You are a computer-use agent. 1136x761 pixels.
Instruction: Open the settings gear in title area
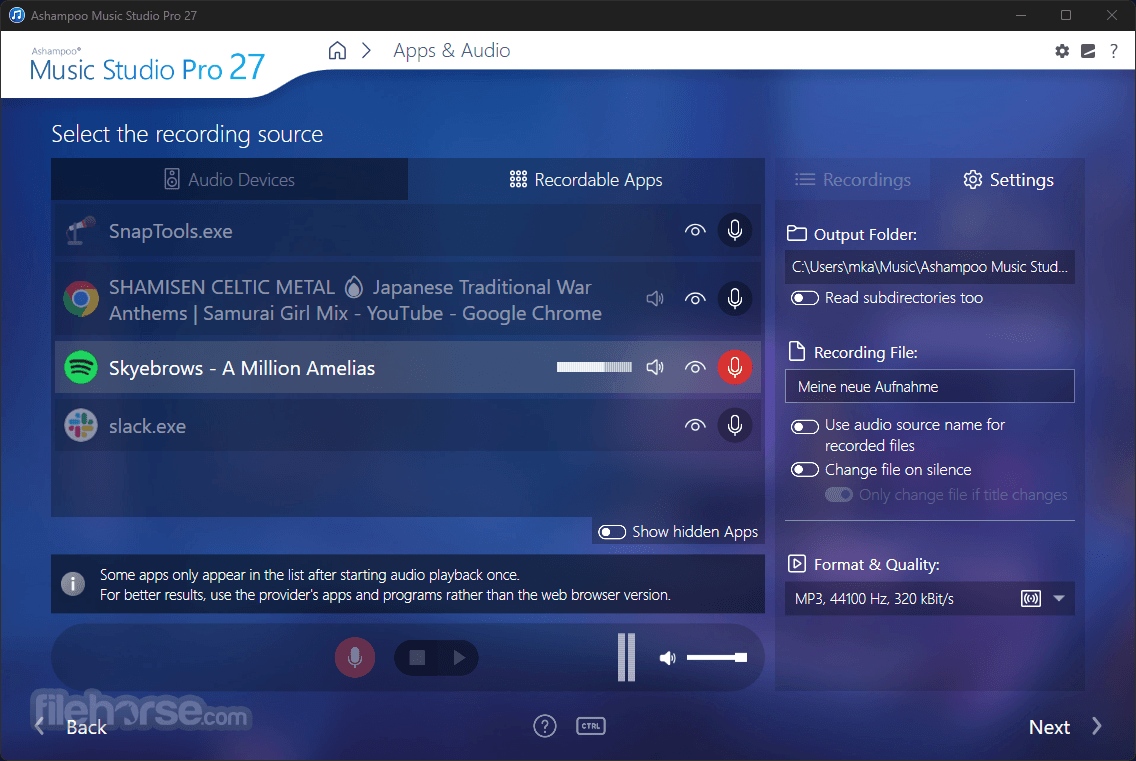pos(1062,51)
